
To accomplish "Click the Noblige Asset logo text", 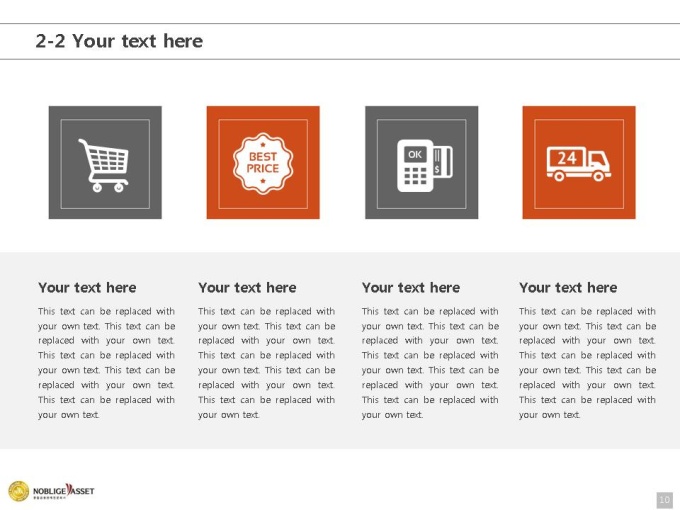I will 64,491.
